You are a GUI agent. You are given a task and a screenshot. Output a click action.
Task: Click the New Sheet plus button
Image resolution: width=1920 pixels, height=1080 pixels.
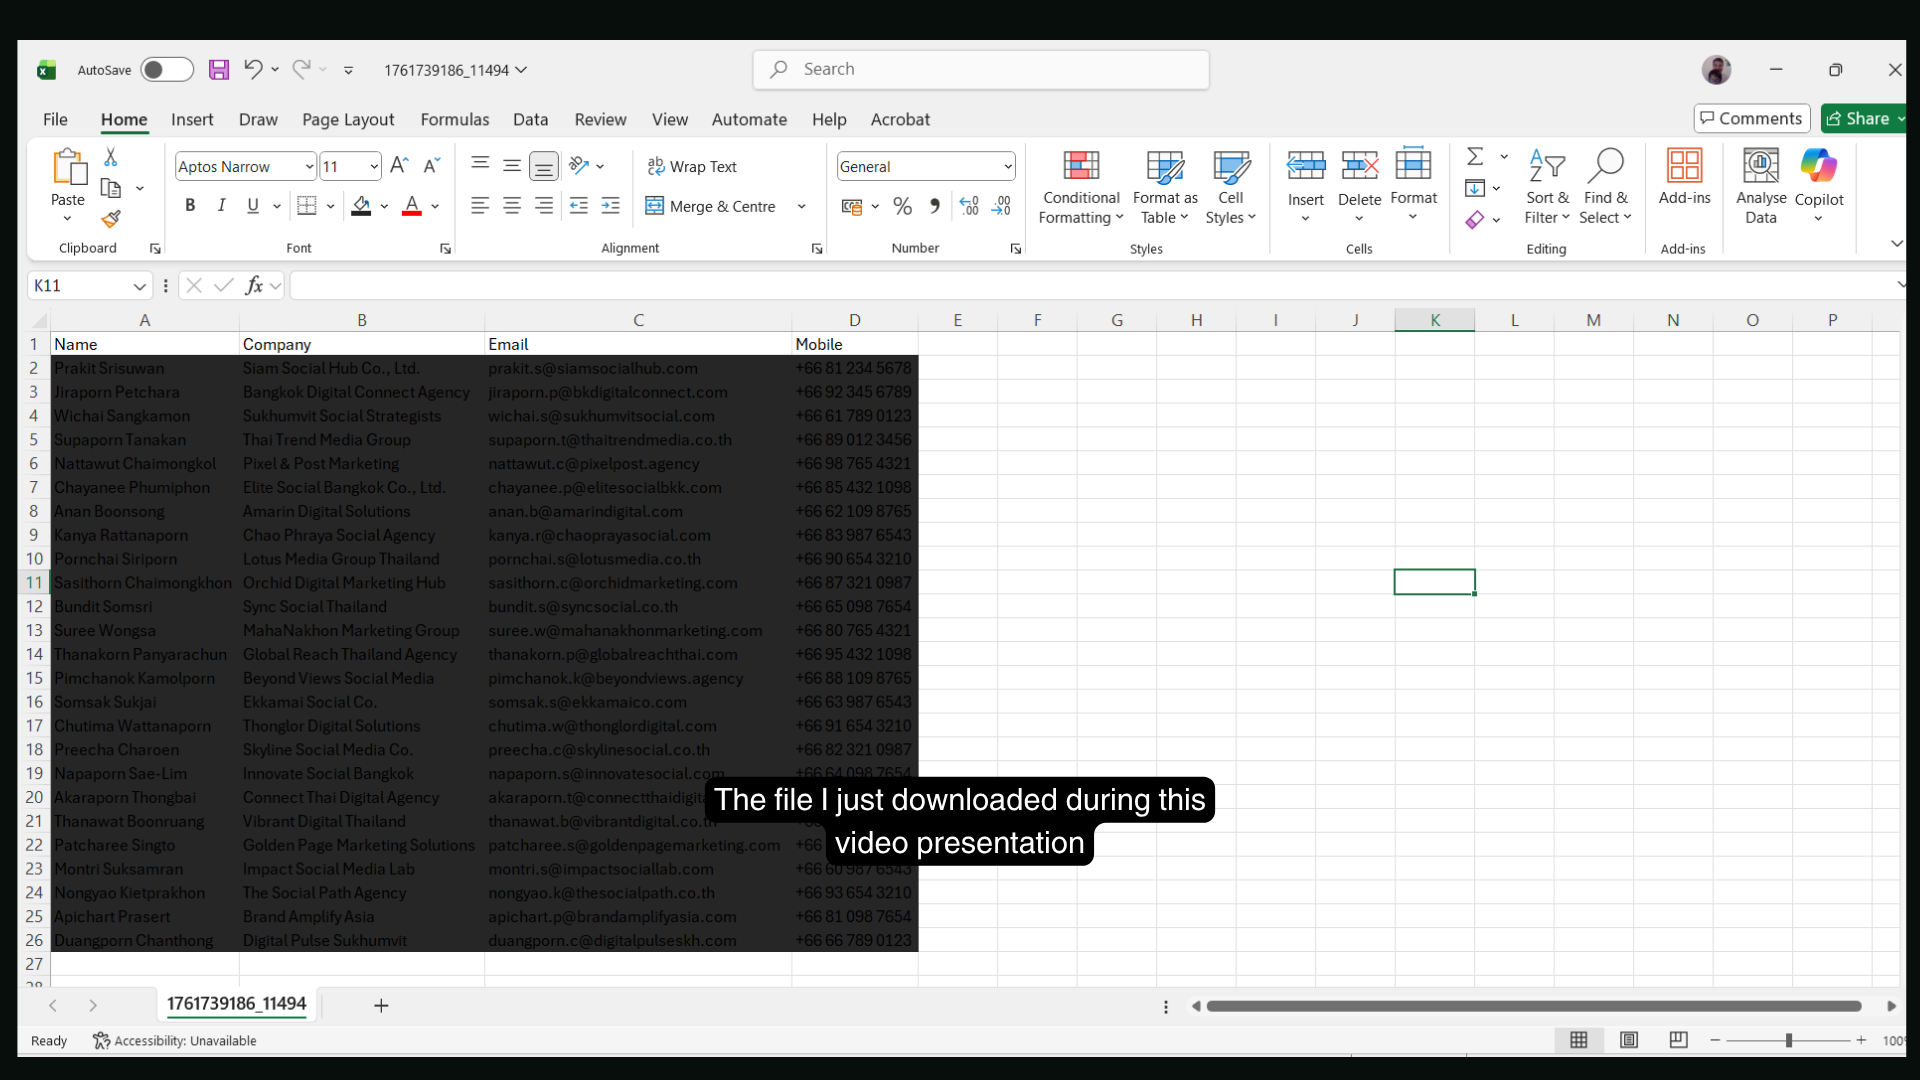(381, 1005)
